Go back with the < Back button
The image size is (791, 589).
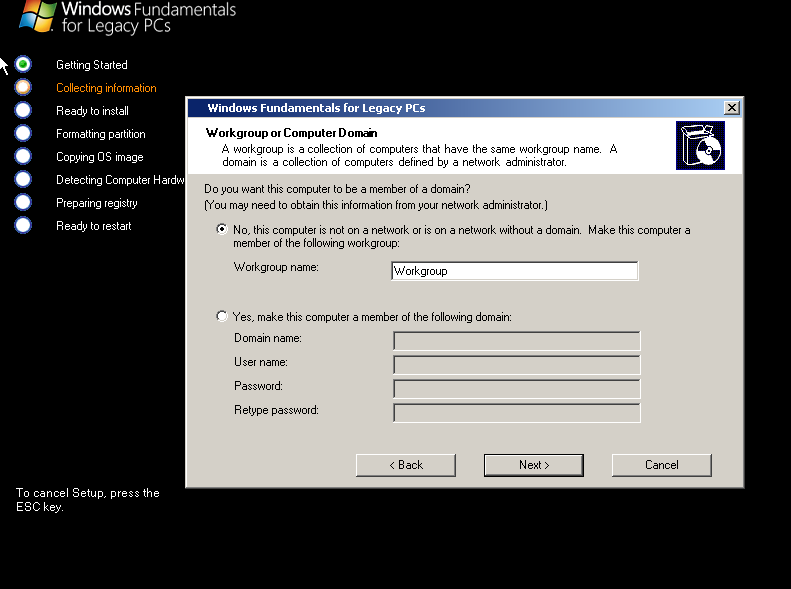click(406, 465)
